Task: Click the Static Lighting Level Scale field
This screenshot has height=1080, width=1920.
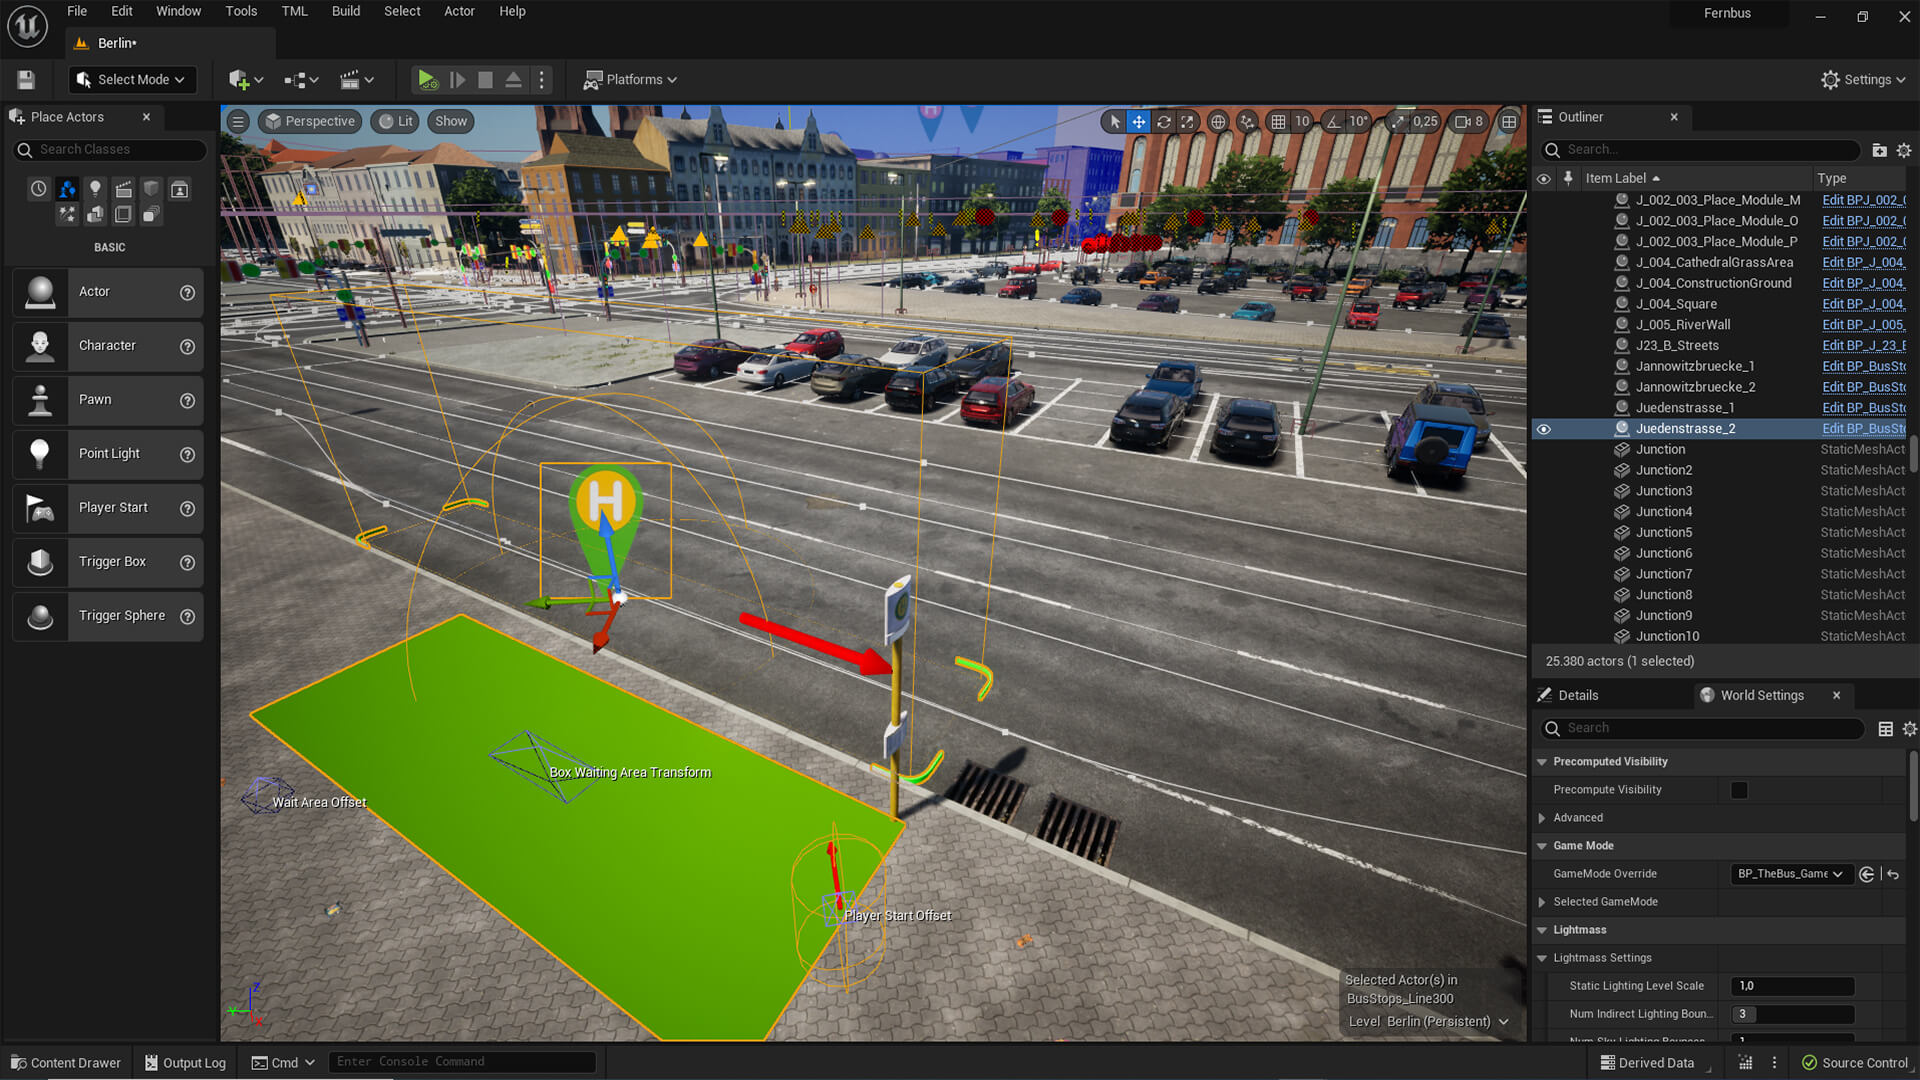Action: pos(1792,986)
